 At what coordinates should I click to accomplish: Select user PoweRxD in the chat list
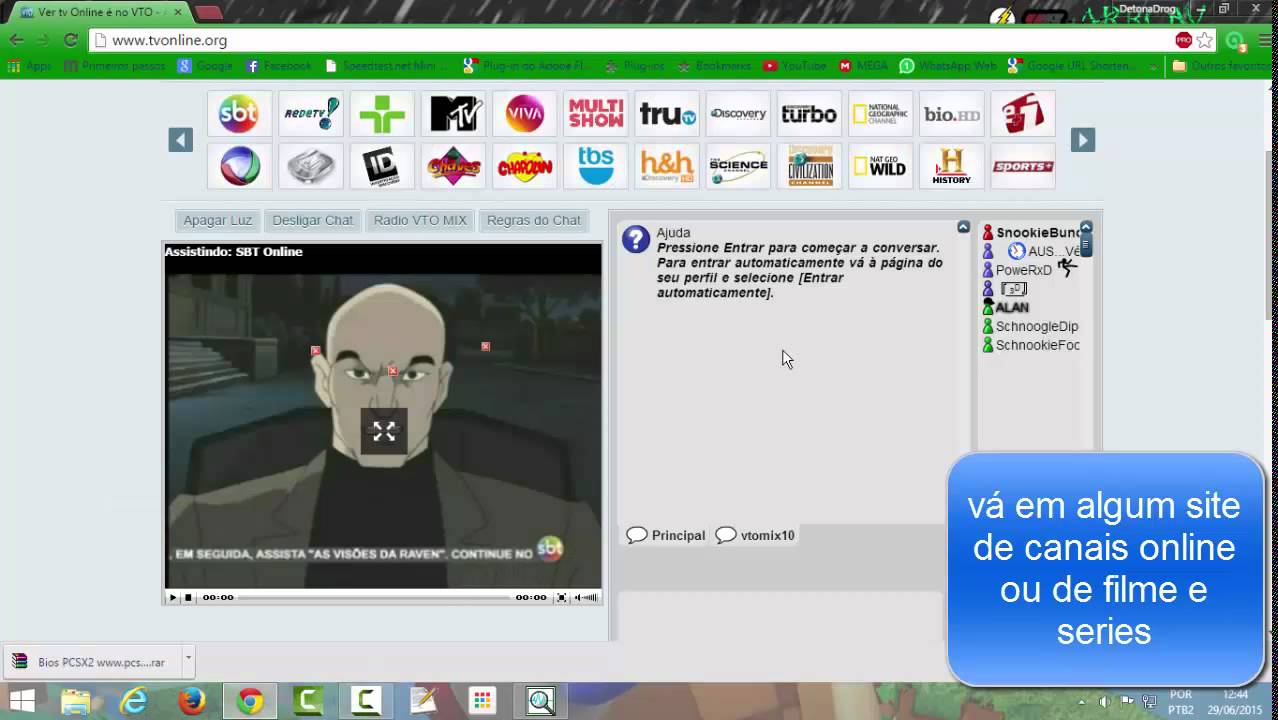(1023, 270)
